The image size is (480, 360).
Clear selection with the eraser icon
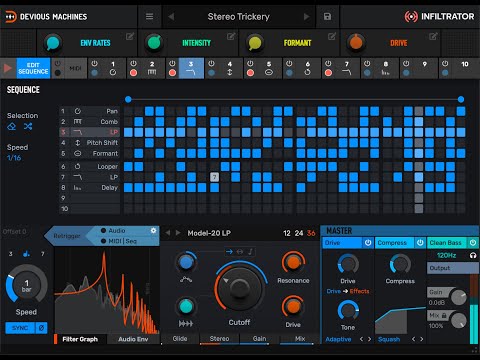(12, 126)
